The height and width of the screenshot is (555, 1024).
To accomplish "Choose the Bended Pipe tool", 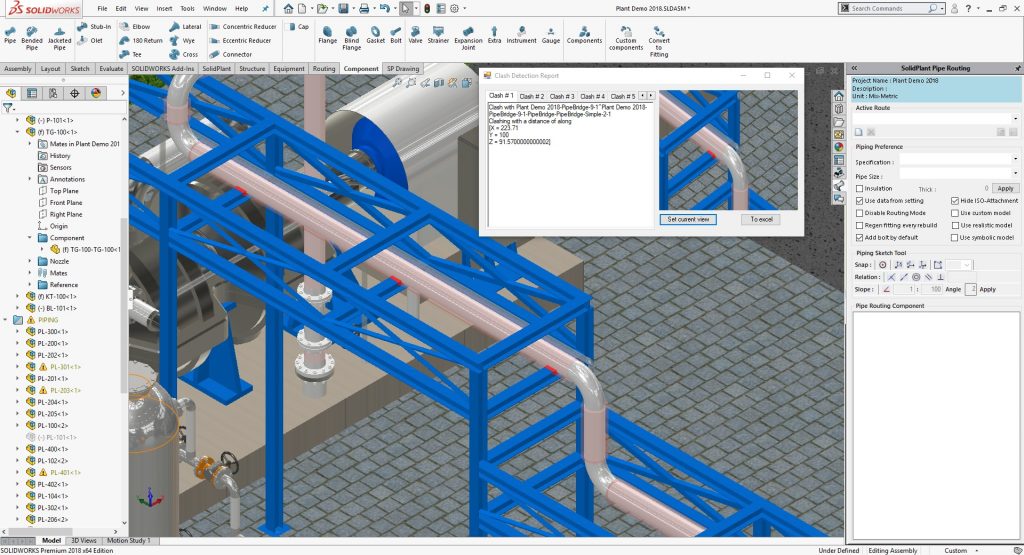I will click(x=31, y=39).
